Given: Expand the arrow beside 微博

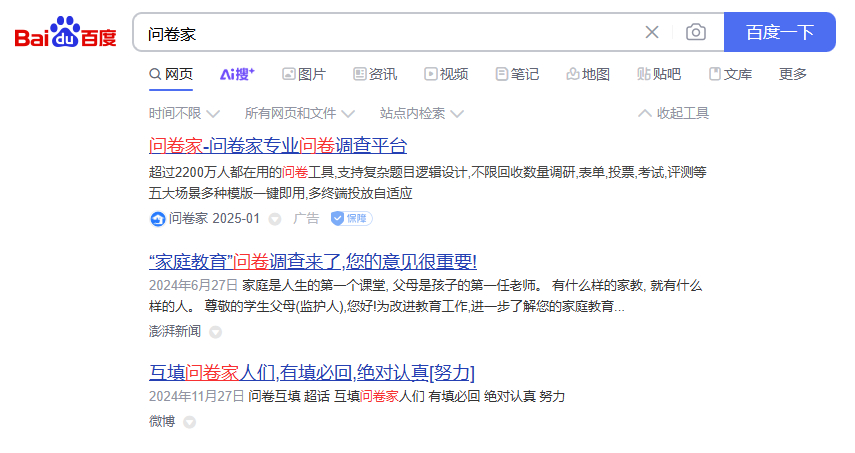Looking at the screenshot, I should [x=189, y=422].
